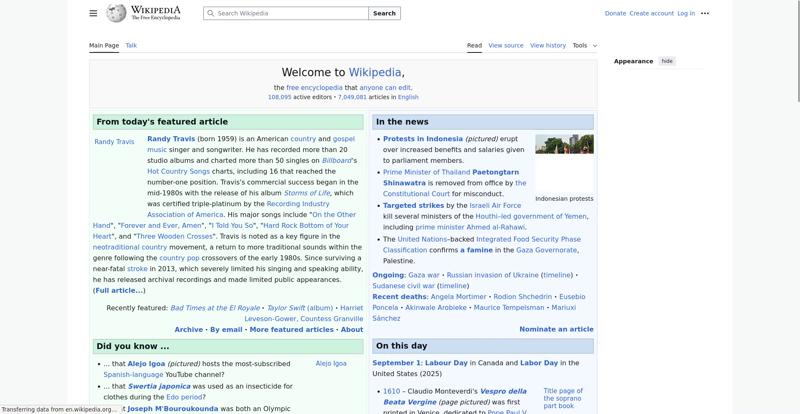
Task: Click the anyone can edit link
Action: pos(385,88)
